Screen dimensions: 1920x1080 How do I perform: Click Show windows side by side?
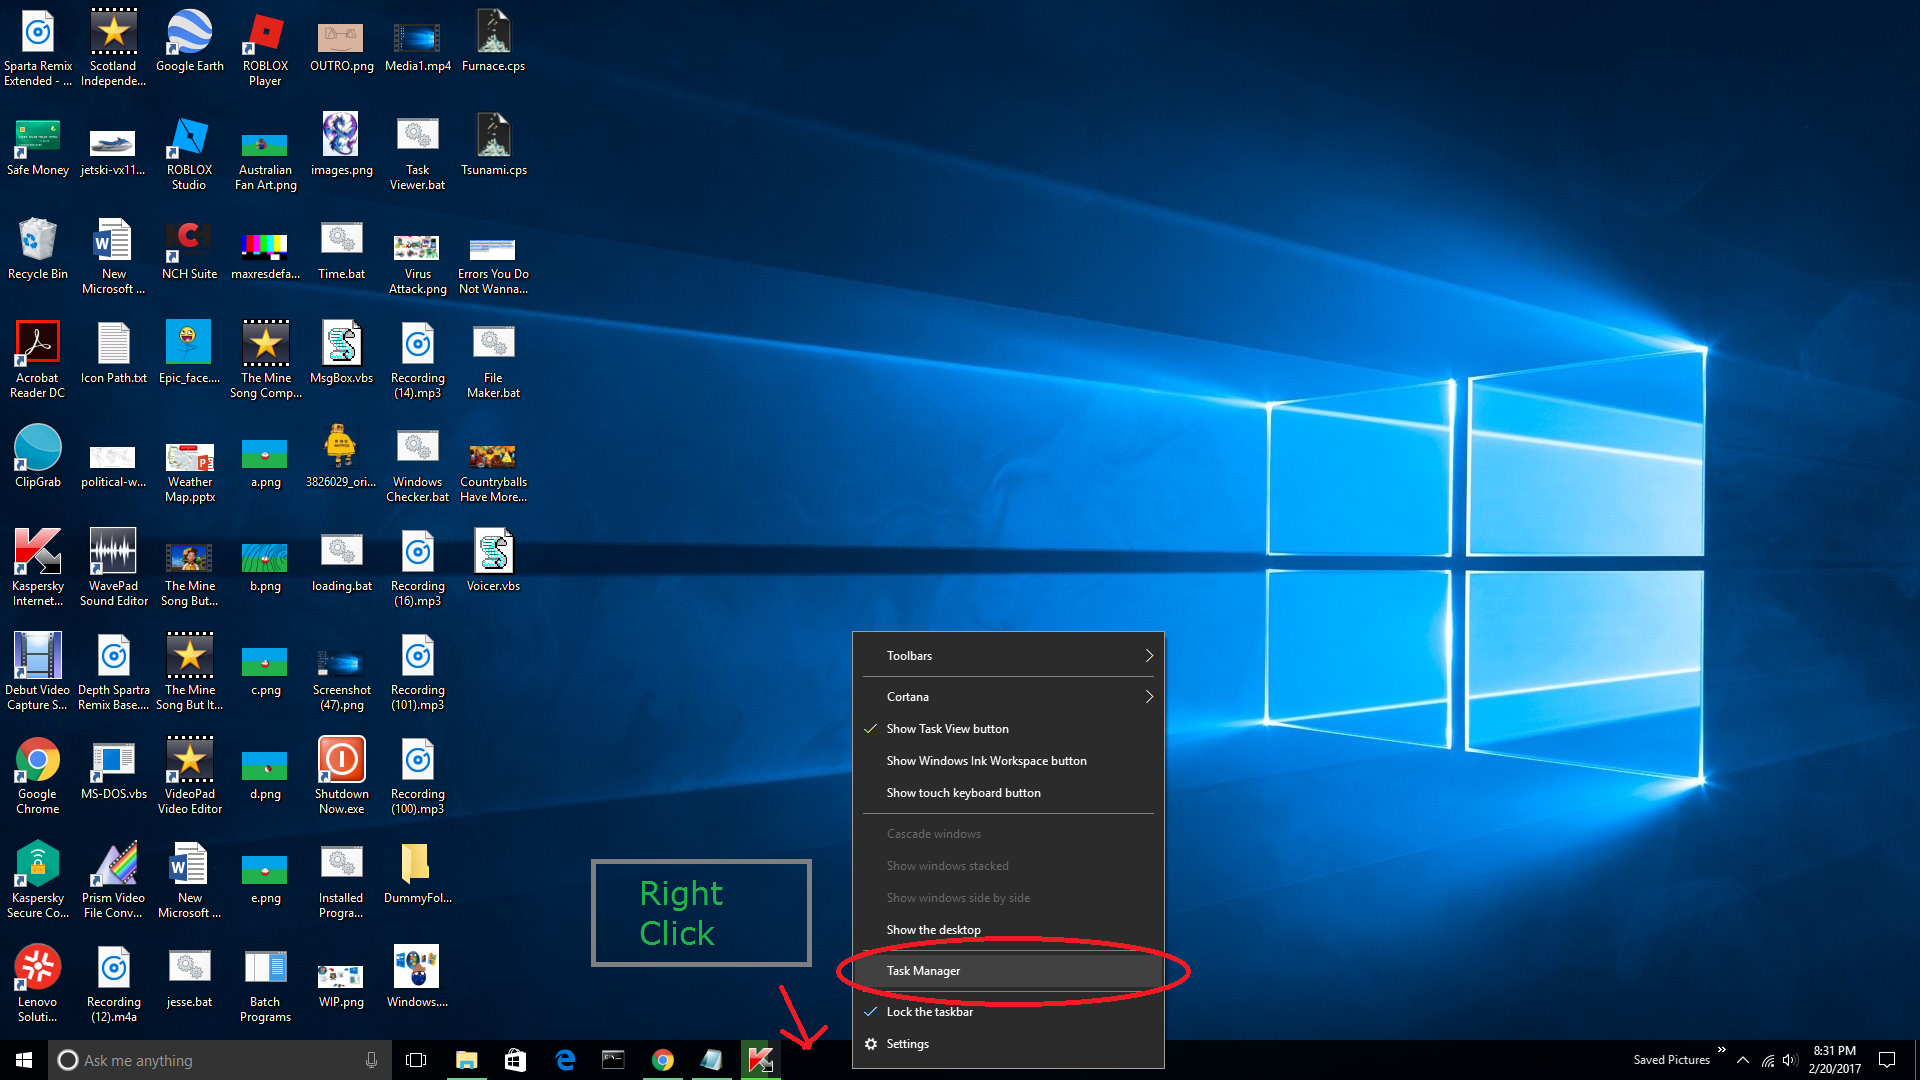click(x=1008, y=898)
